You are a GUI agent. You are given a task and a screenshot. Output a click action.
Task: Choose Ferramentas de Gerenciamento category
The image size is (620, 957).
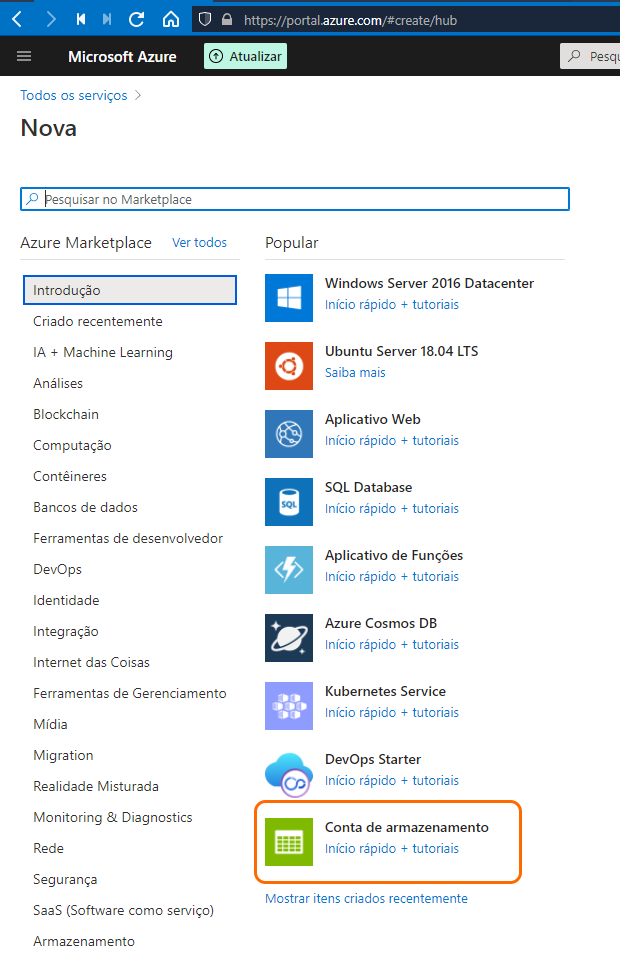pyautogui.click(x=130, y=693)
